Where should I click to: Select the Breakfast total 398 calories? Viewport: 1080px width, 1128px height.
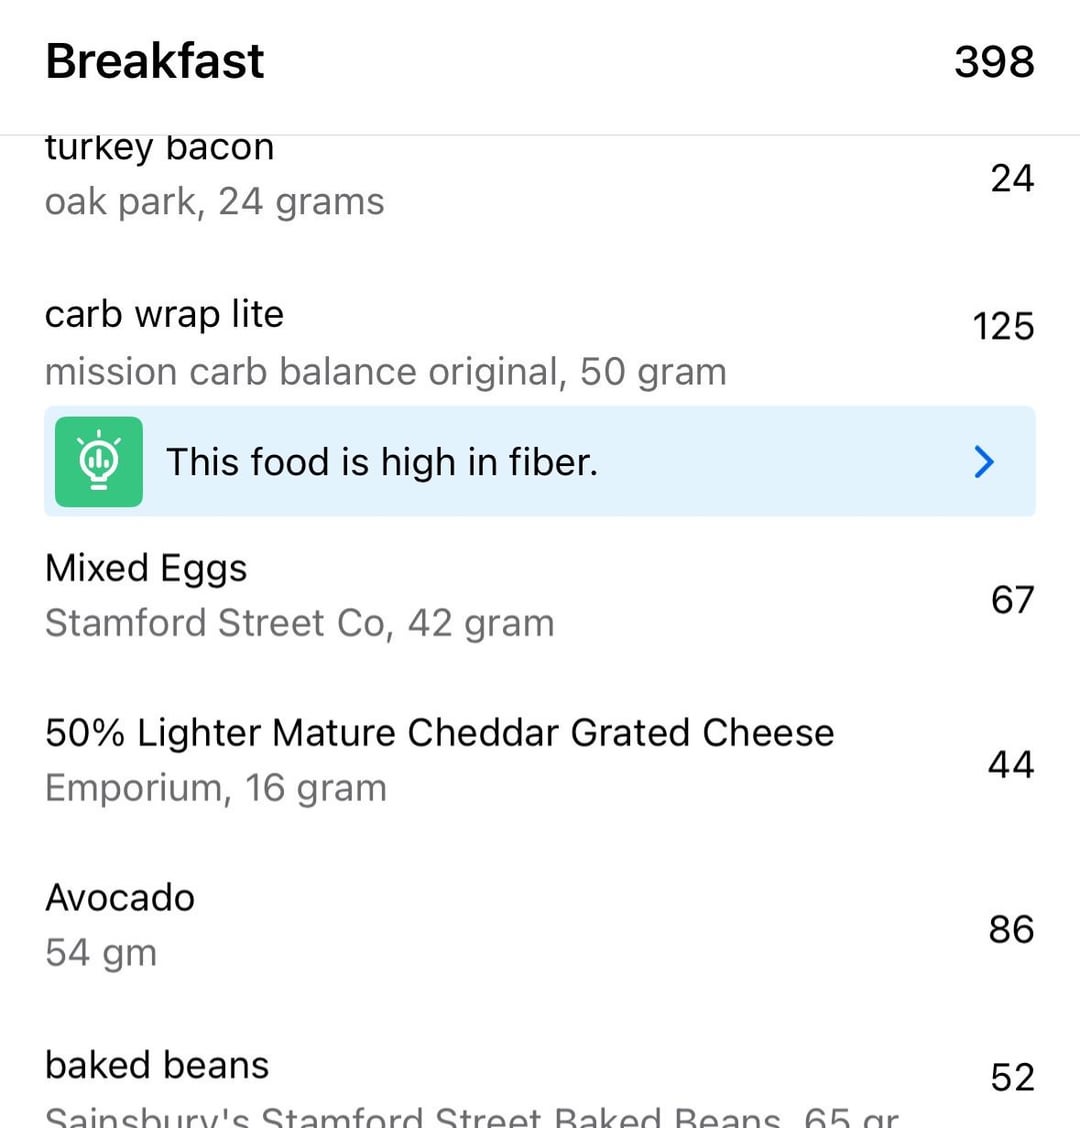click(x=993, y=62)
